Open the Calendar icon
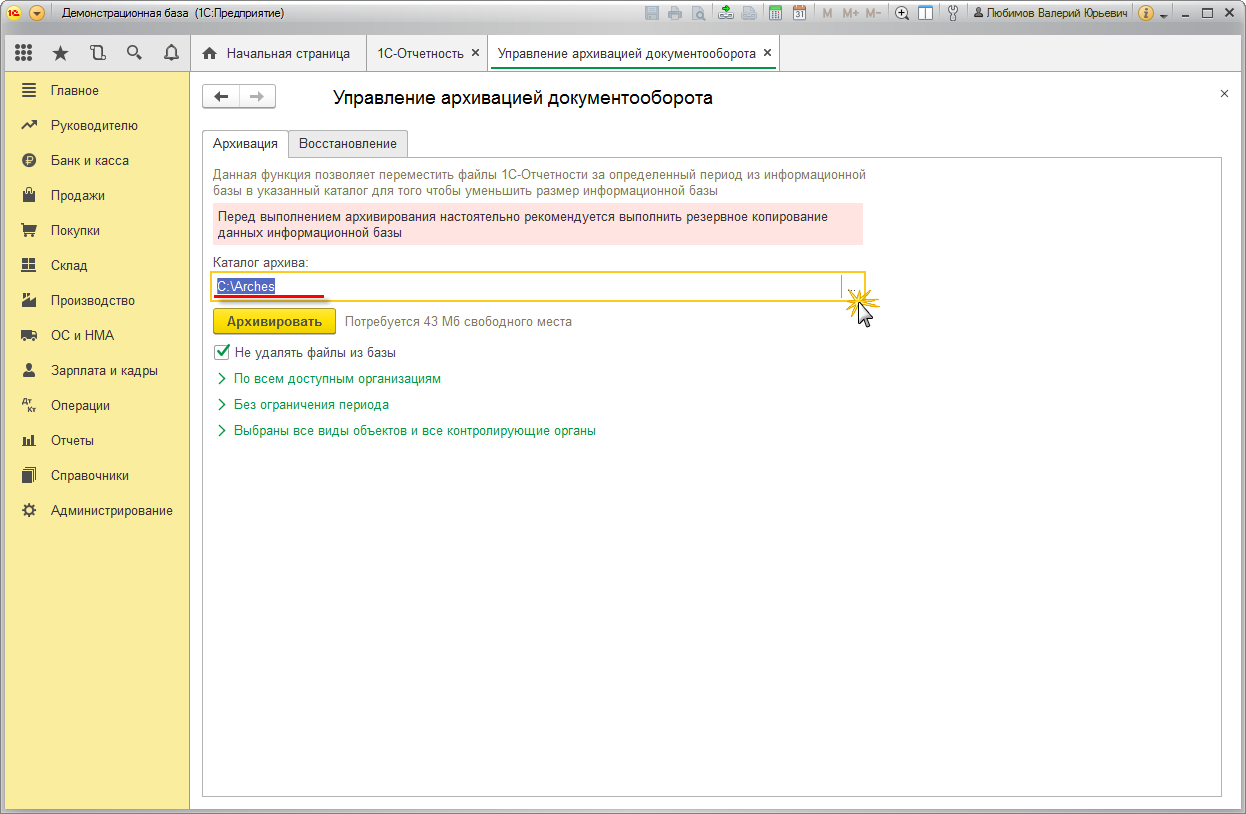The height and width of the screenshot is (814, 1246). [799, 13]
